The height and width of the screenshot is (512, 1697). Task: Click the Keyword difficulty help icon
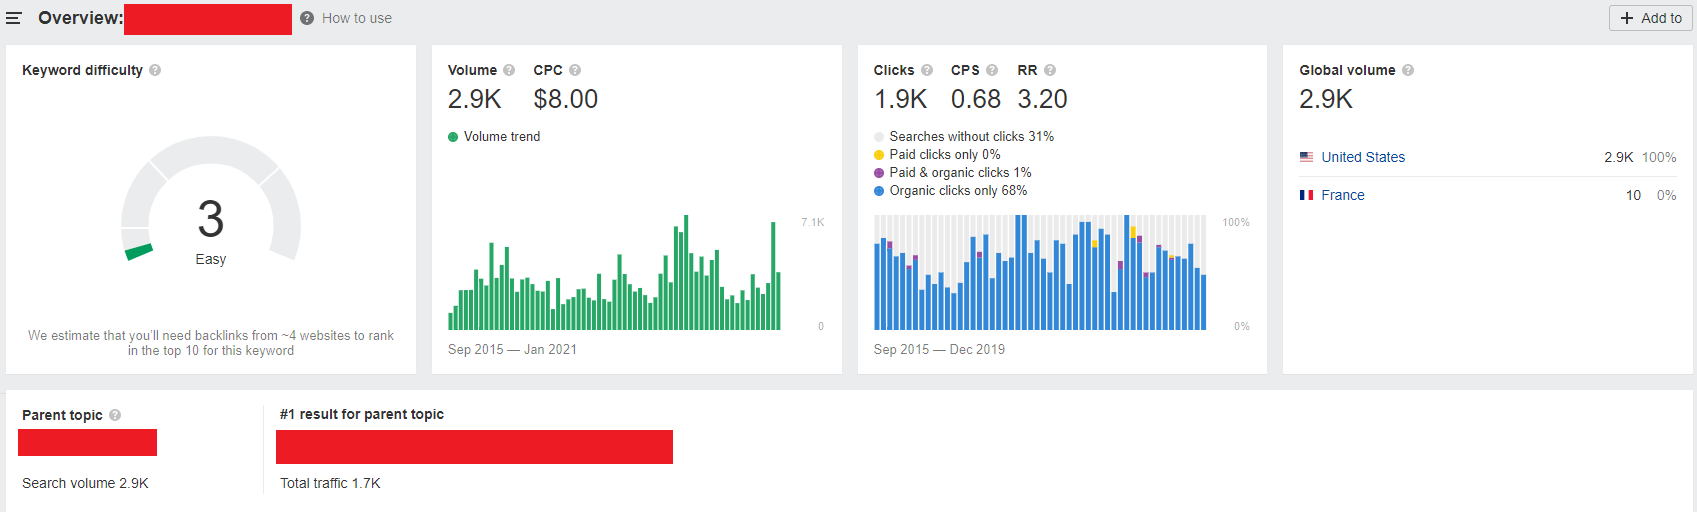coord(155,70)
